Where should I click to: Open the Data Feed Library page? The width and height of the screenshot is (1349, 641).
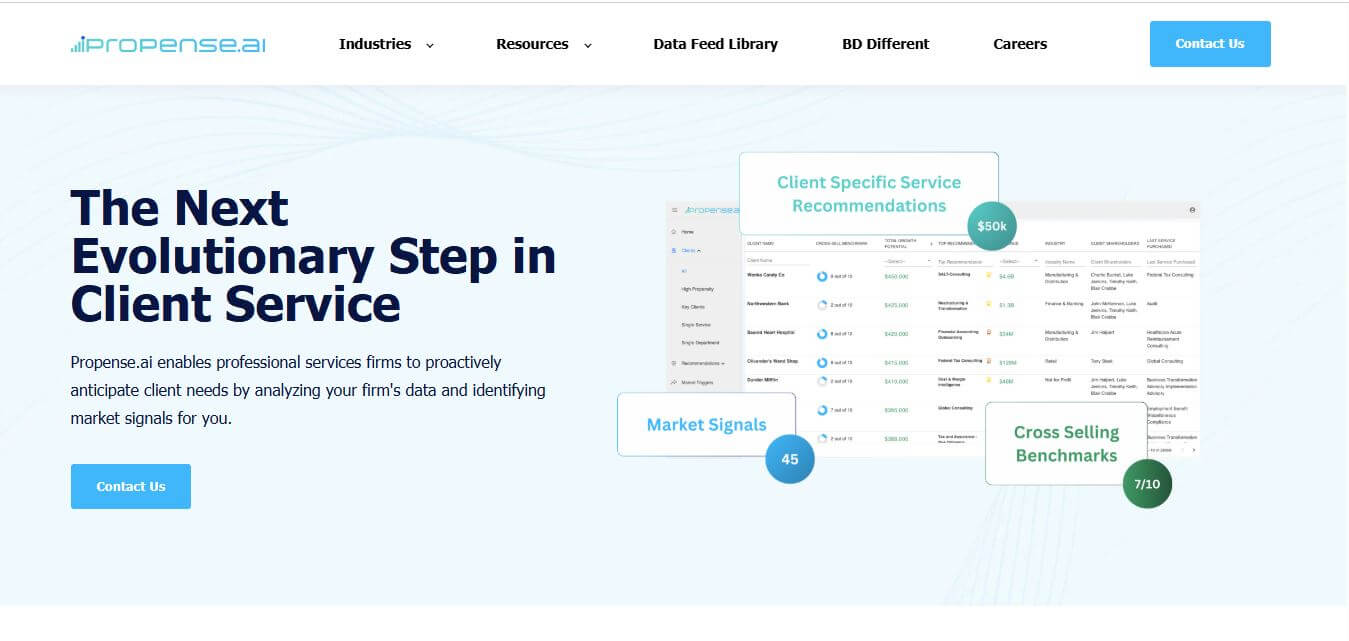coord(715,44)
